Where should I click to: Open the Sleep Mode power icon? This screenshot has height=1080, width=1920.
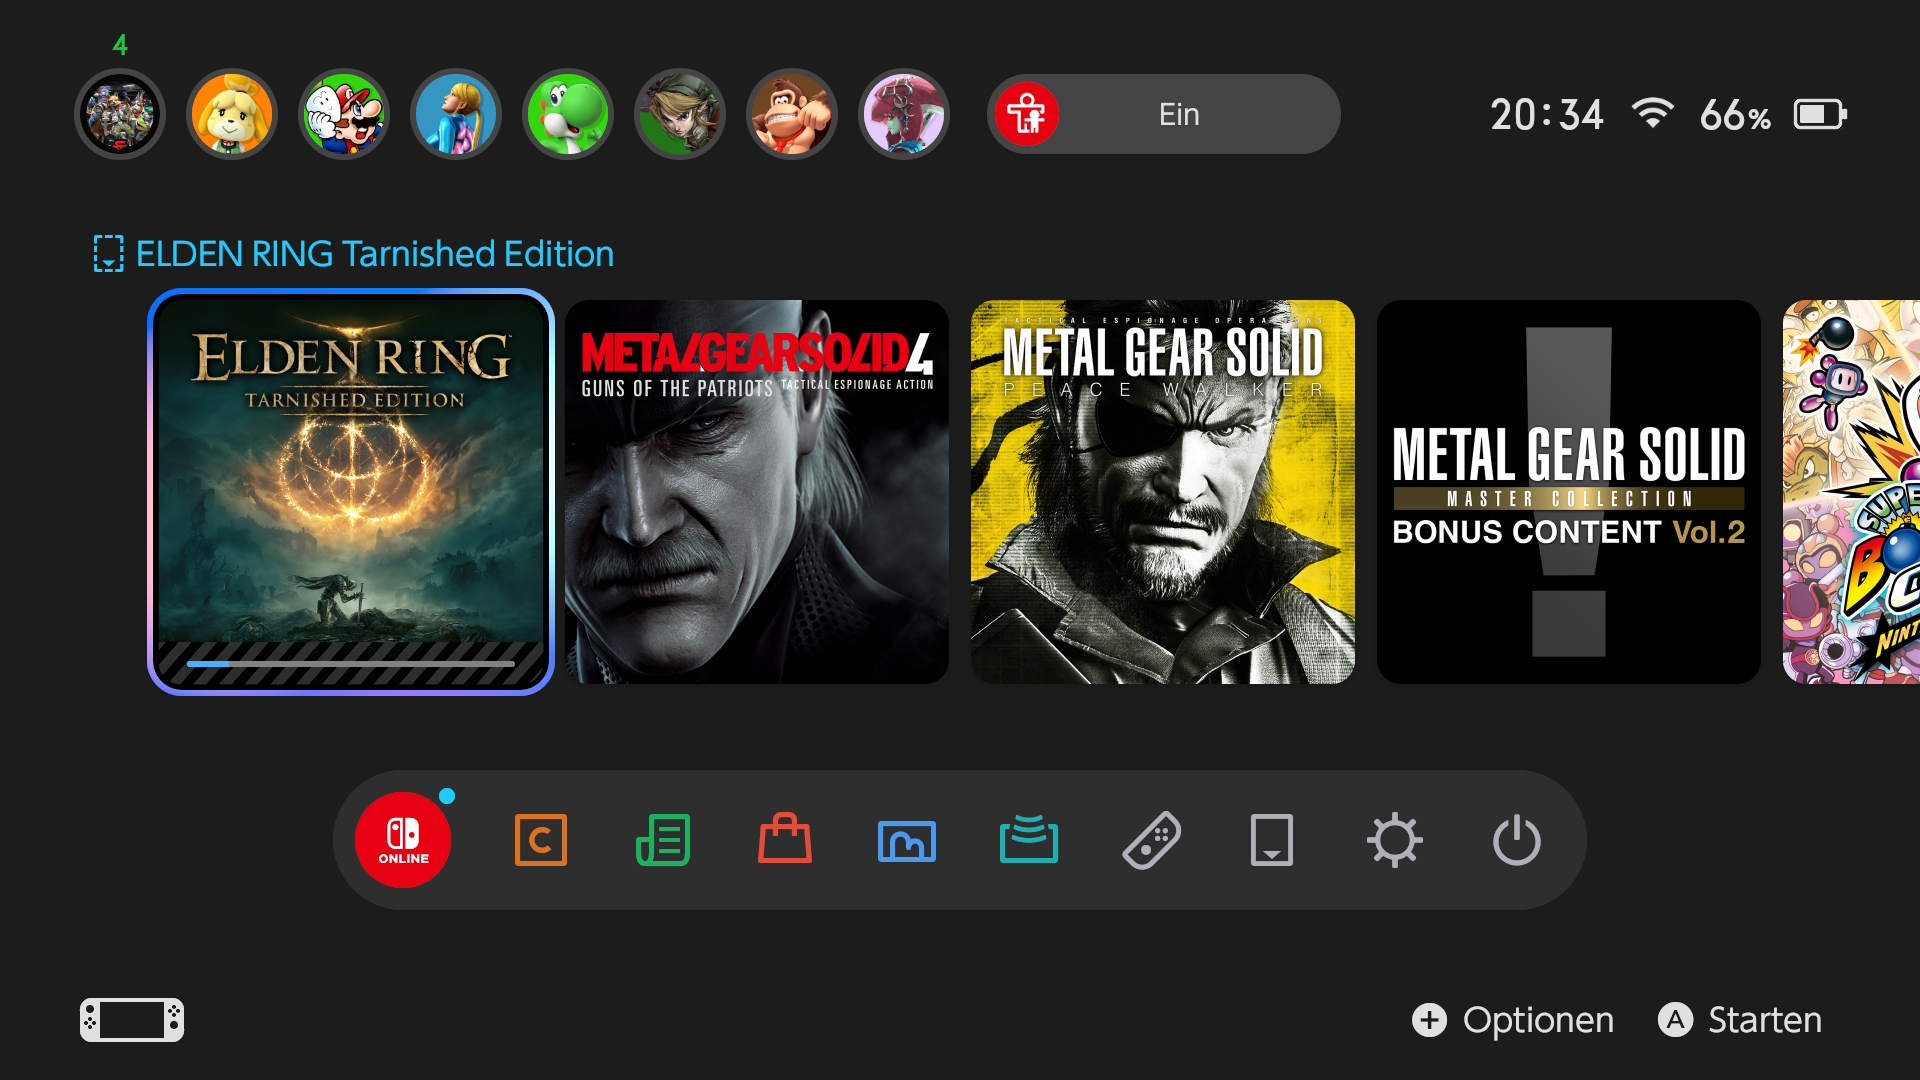(x=1517, y=840)
